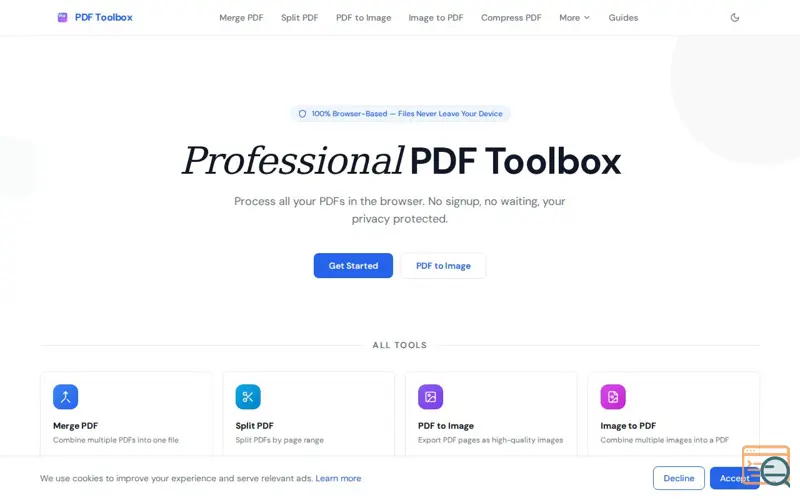
Task: Open Merge PDF from the navigation bar
Action: click(x=241, y=17)
